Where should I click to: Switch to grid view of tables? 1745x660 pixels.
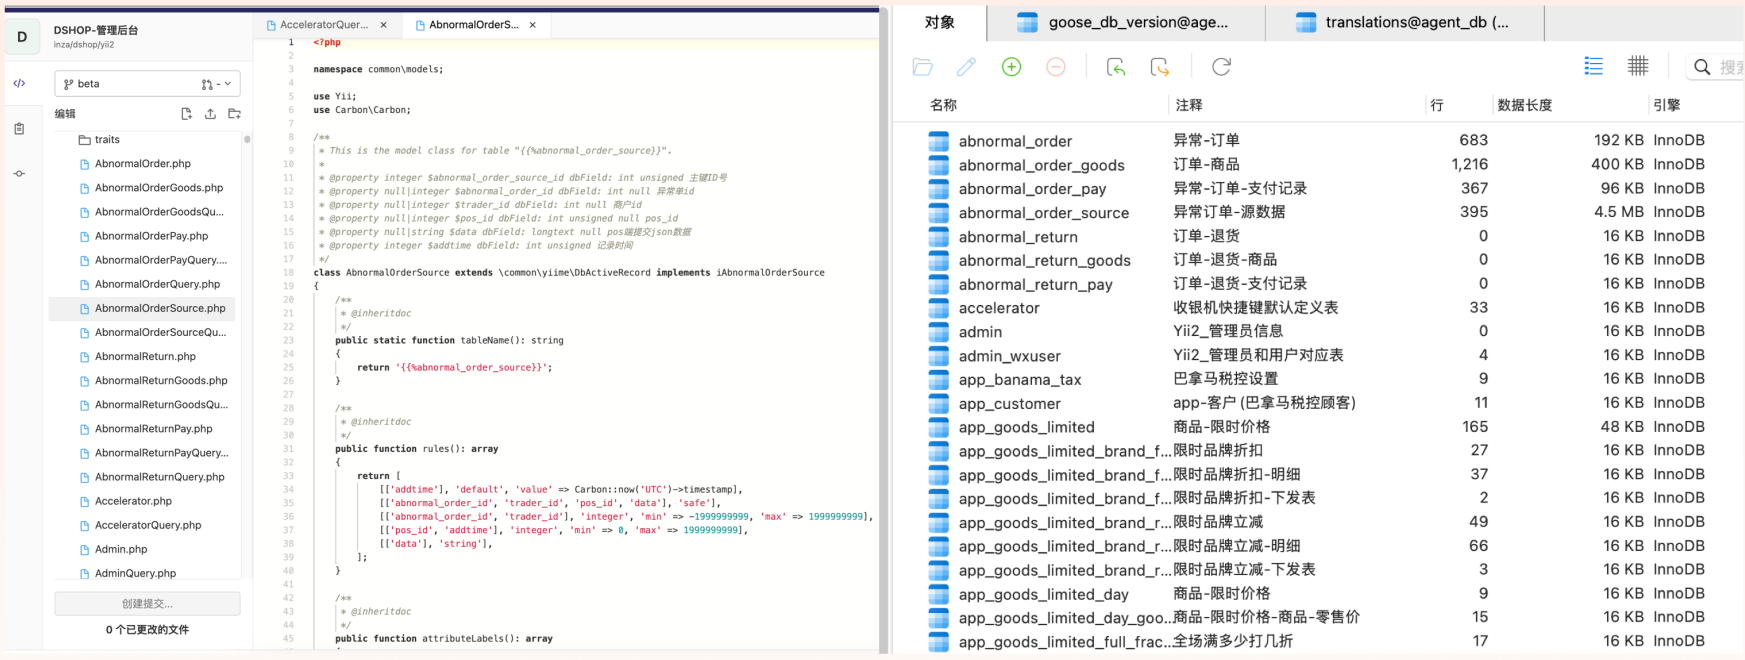point(1637,67)
